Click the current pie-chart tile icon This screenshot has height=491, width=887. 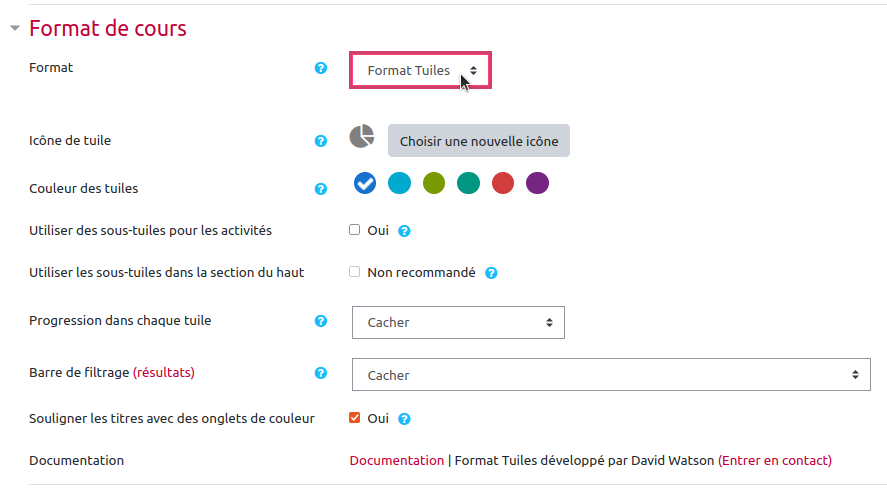click(362, 137)
